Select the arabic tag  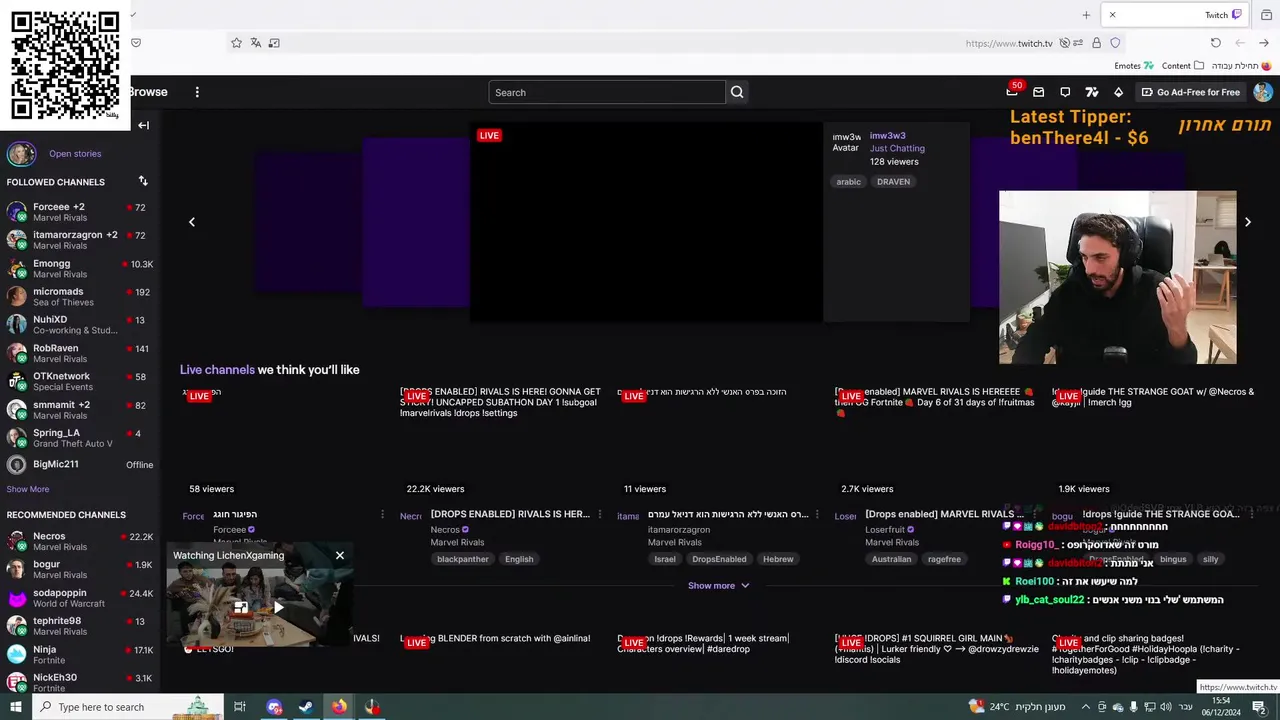(x=849, y=182)
